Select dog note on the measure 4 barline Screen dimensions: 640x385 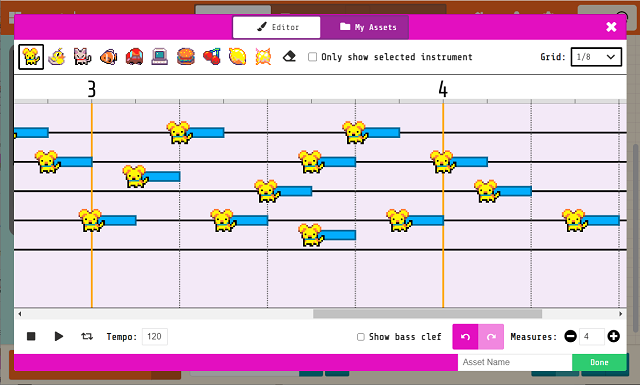pyautogui.click(x=442, y=162)
